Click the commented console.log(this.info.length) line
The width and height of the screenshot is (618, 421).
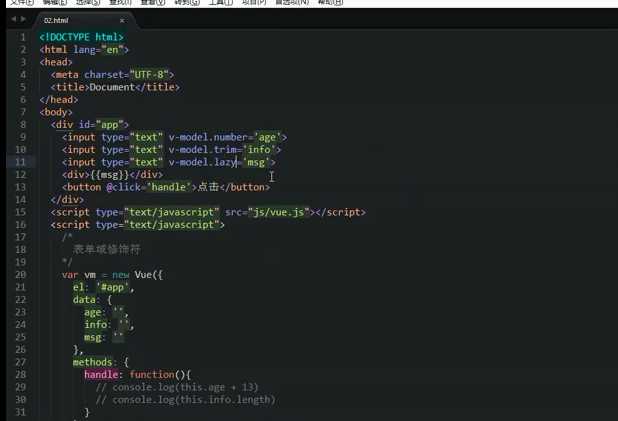tap(185, 400)
